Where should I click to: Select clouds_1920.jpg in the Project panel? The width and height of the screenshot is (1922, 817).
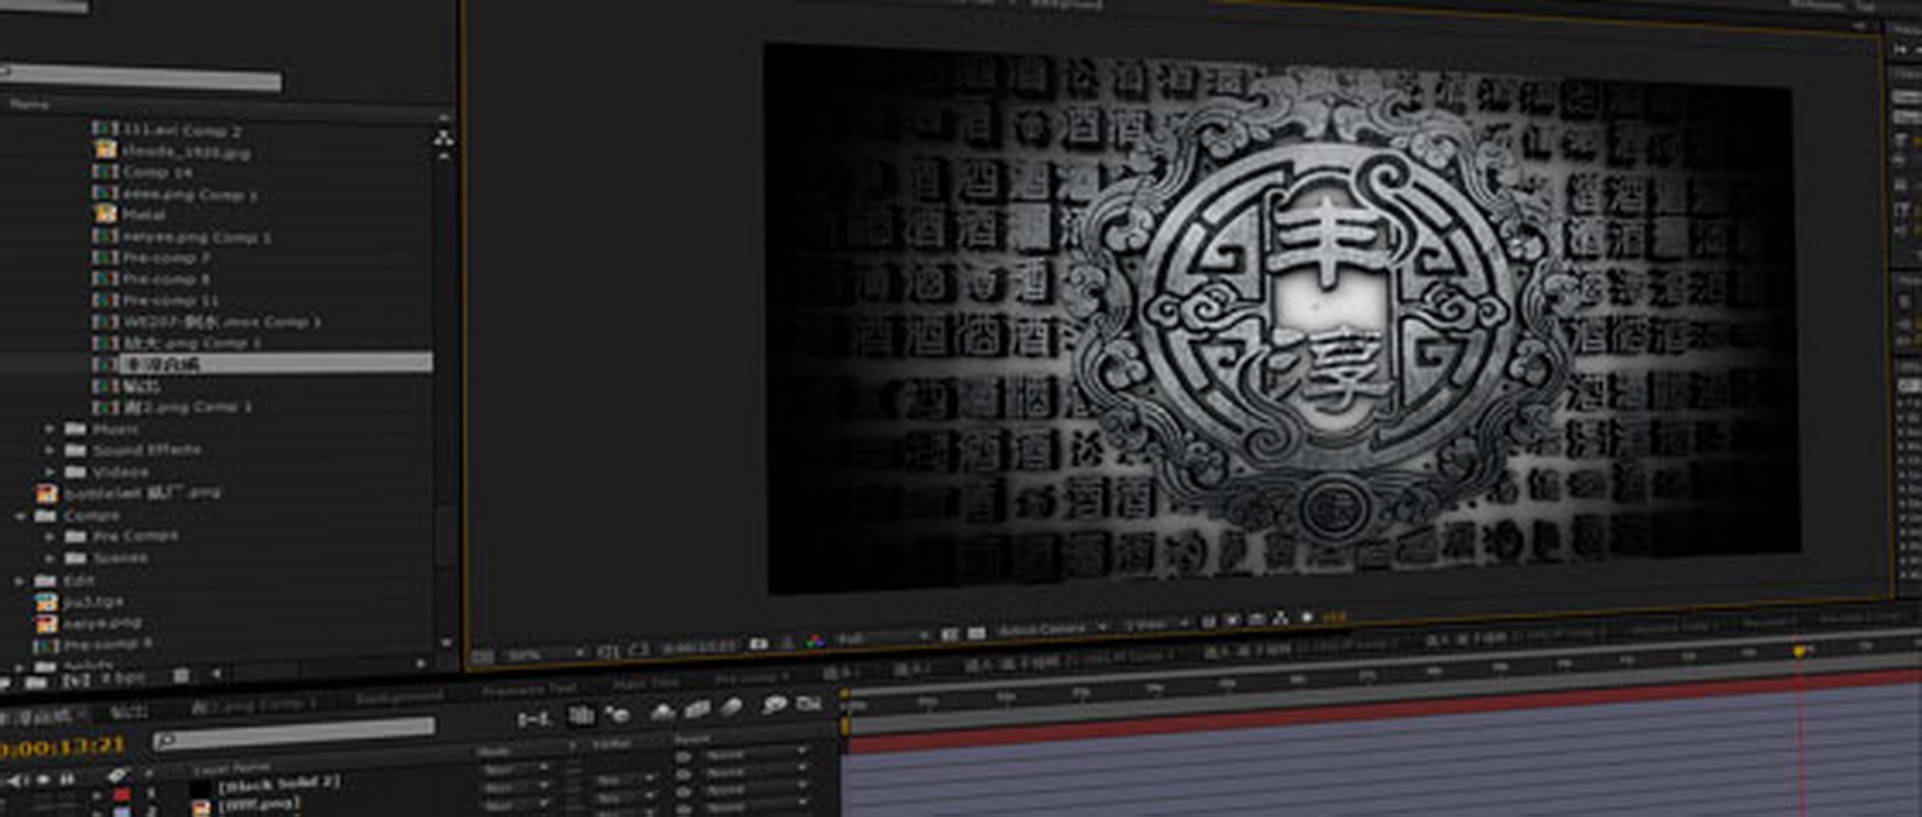tap(186, 152)
